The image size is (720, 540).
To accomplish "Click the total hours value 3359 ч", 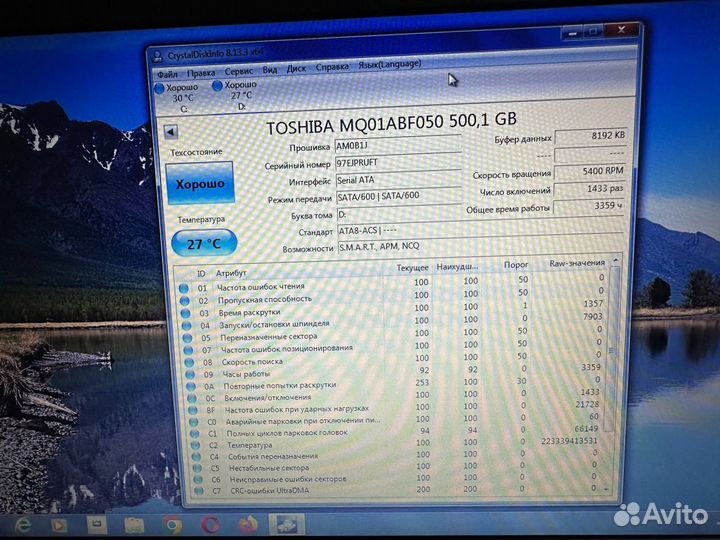I will [x=589, y=206].
